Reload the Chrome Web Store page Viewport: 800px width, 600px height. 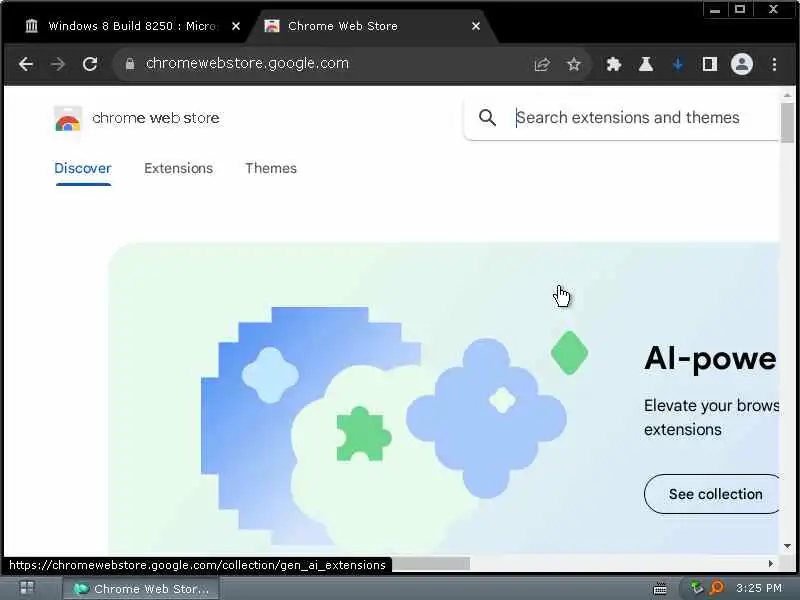coord(90,64)
